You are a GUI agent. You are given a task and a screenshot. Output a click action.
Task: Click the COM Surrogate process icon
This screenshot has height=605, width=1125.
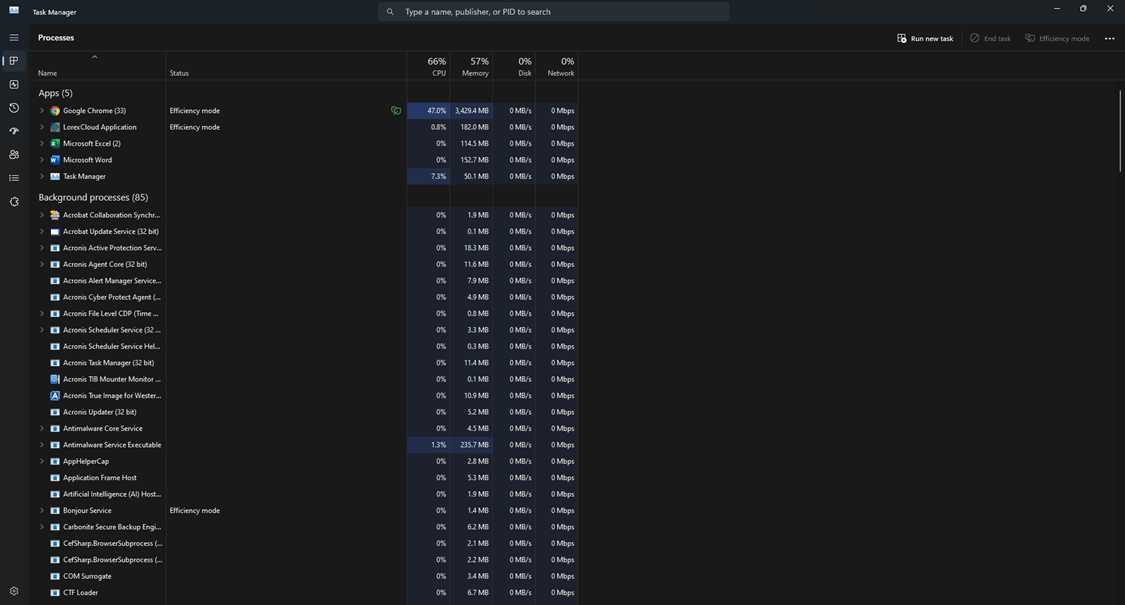[55, 576]
